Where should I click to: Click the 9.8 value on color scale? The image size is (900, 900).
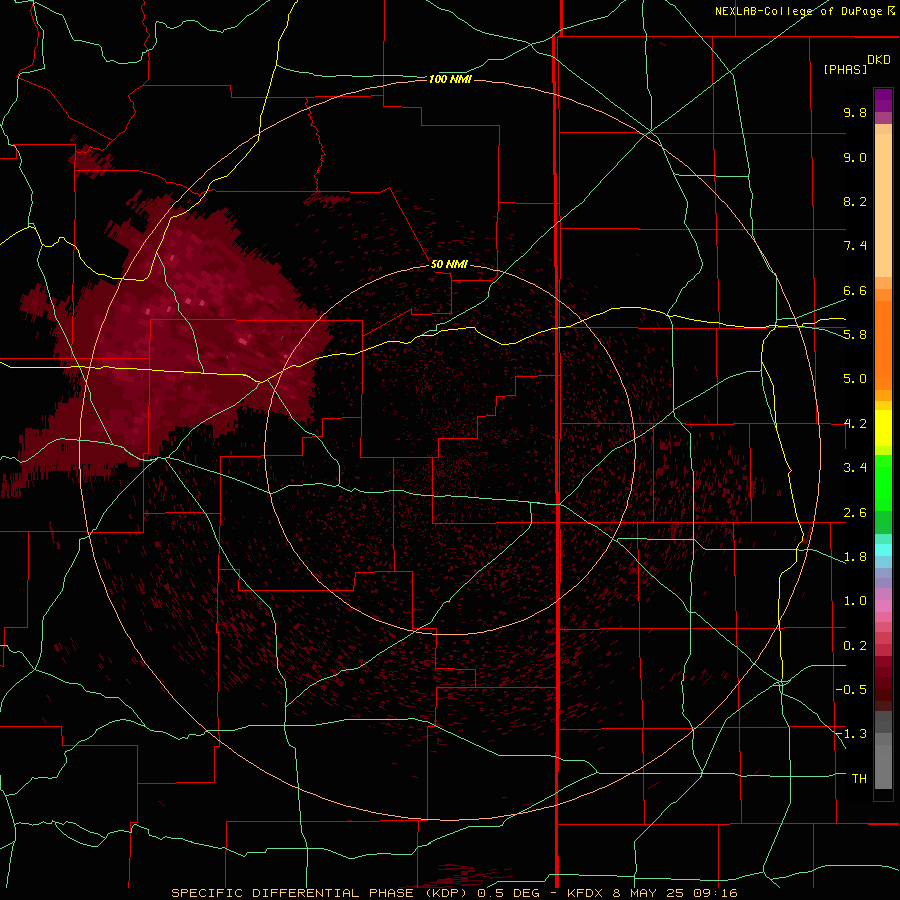855,112
